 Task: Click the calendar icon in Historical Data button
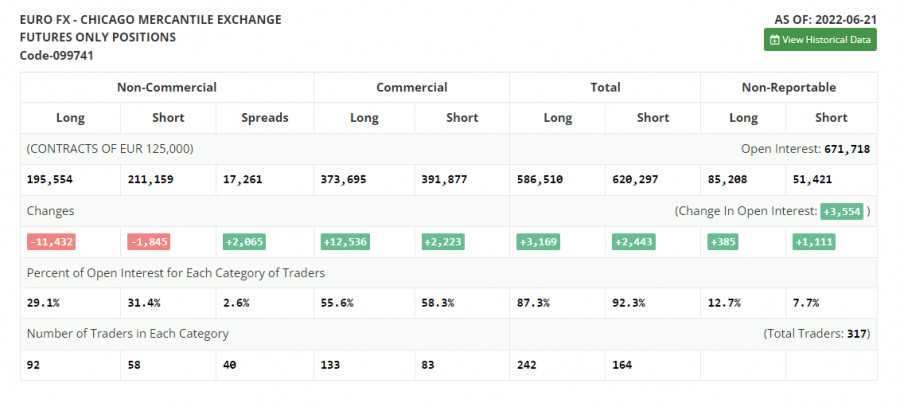click(775, 40)
